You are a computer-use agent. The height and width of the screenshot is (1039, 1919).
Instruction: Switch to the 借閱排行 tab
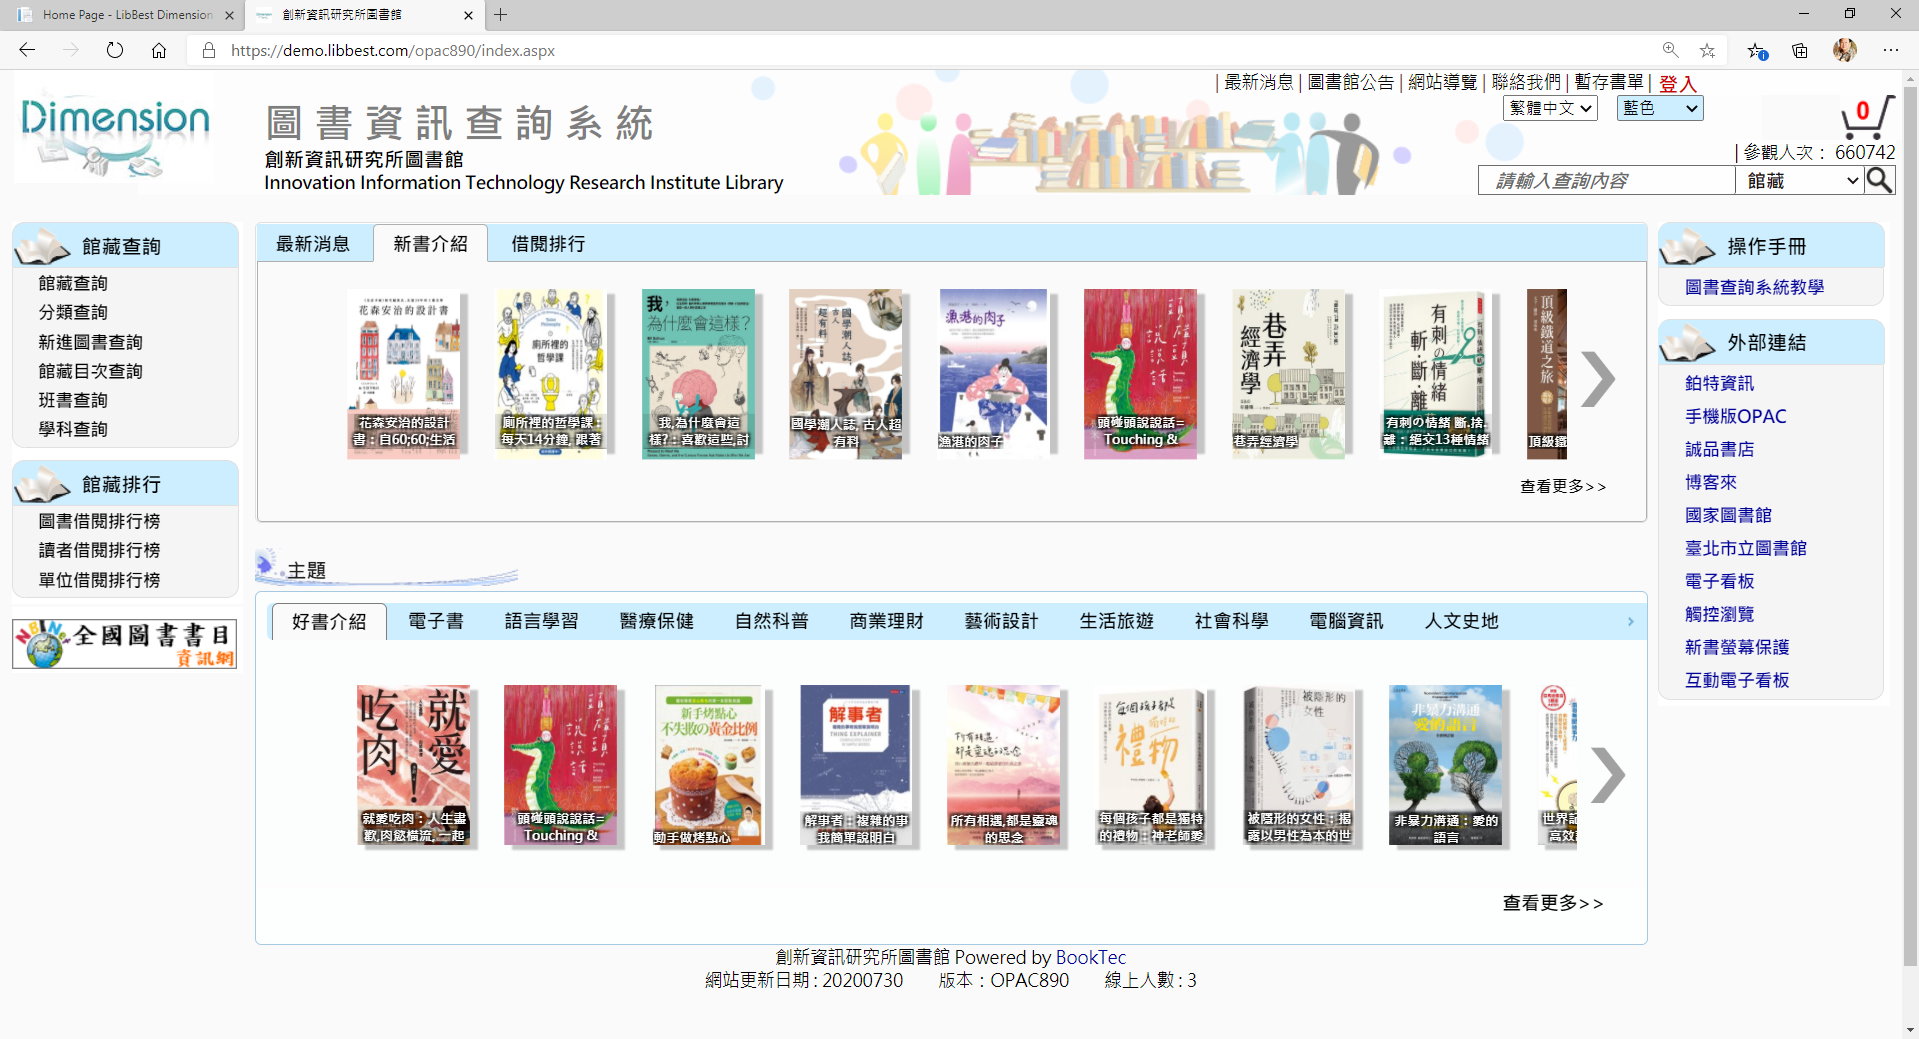point(548,244)
